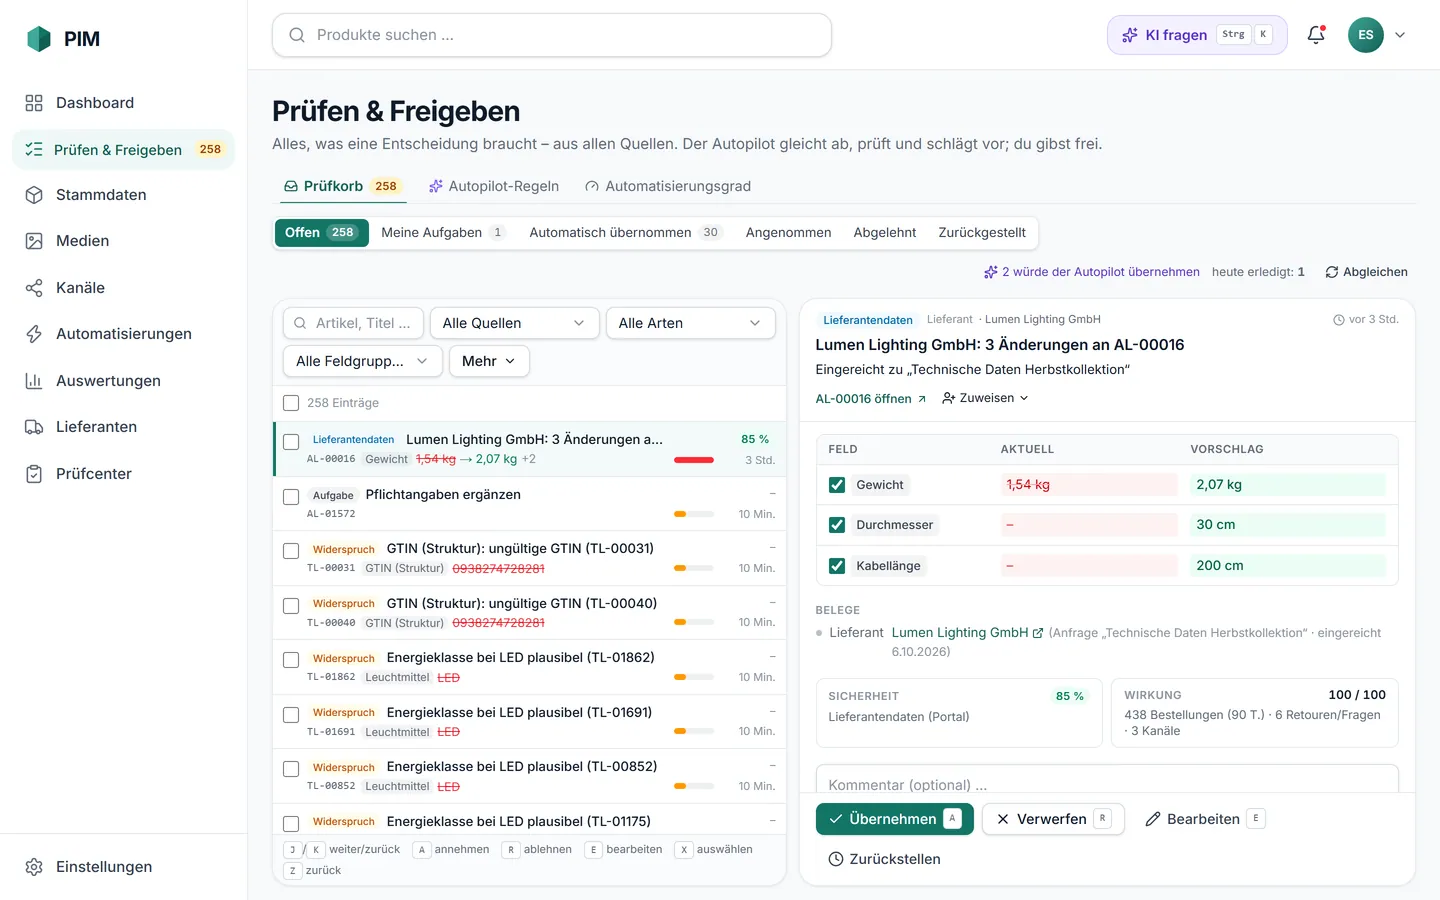
Task: Switch to the Automatisierungsgrad tab
Action: click(x=668, y=186)
